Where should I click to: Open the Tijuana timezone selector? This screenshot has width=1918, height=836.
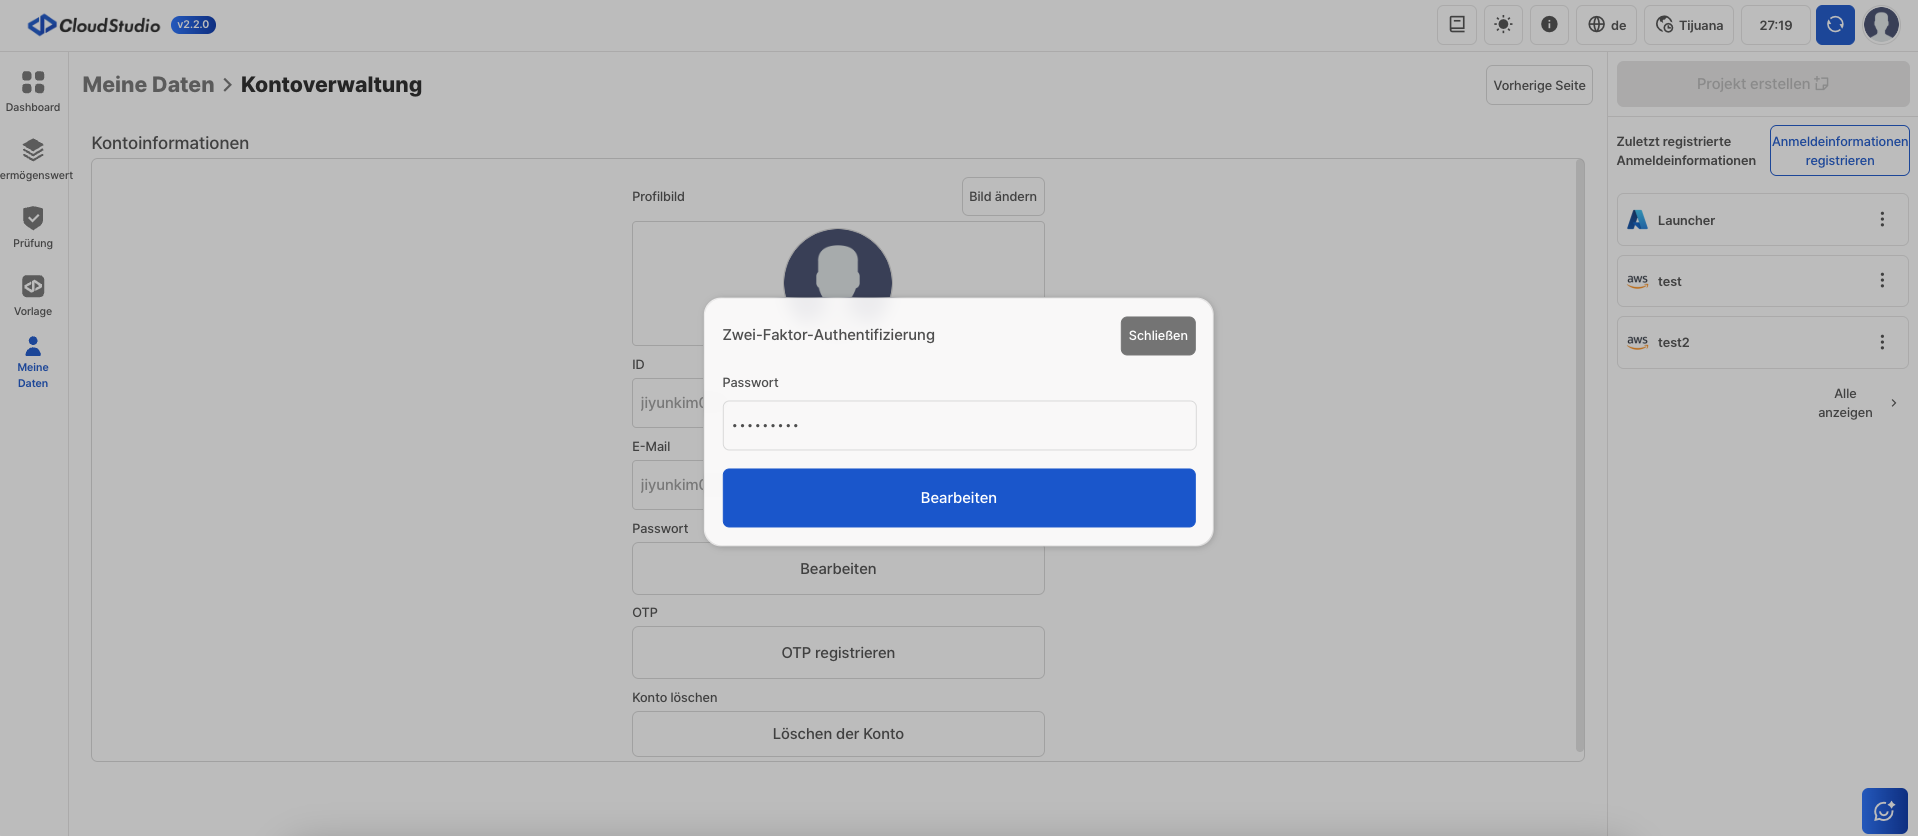(1689, 25)
